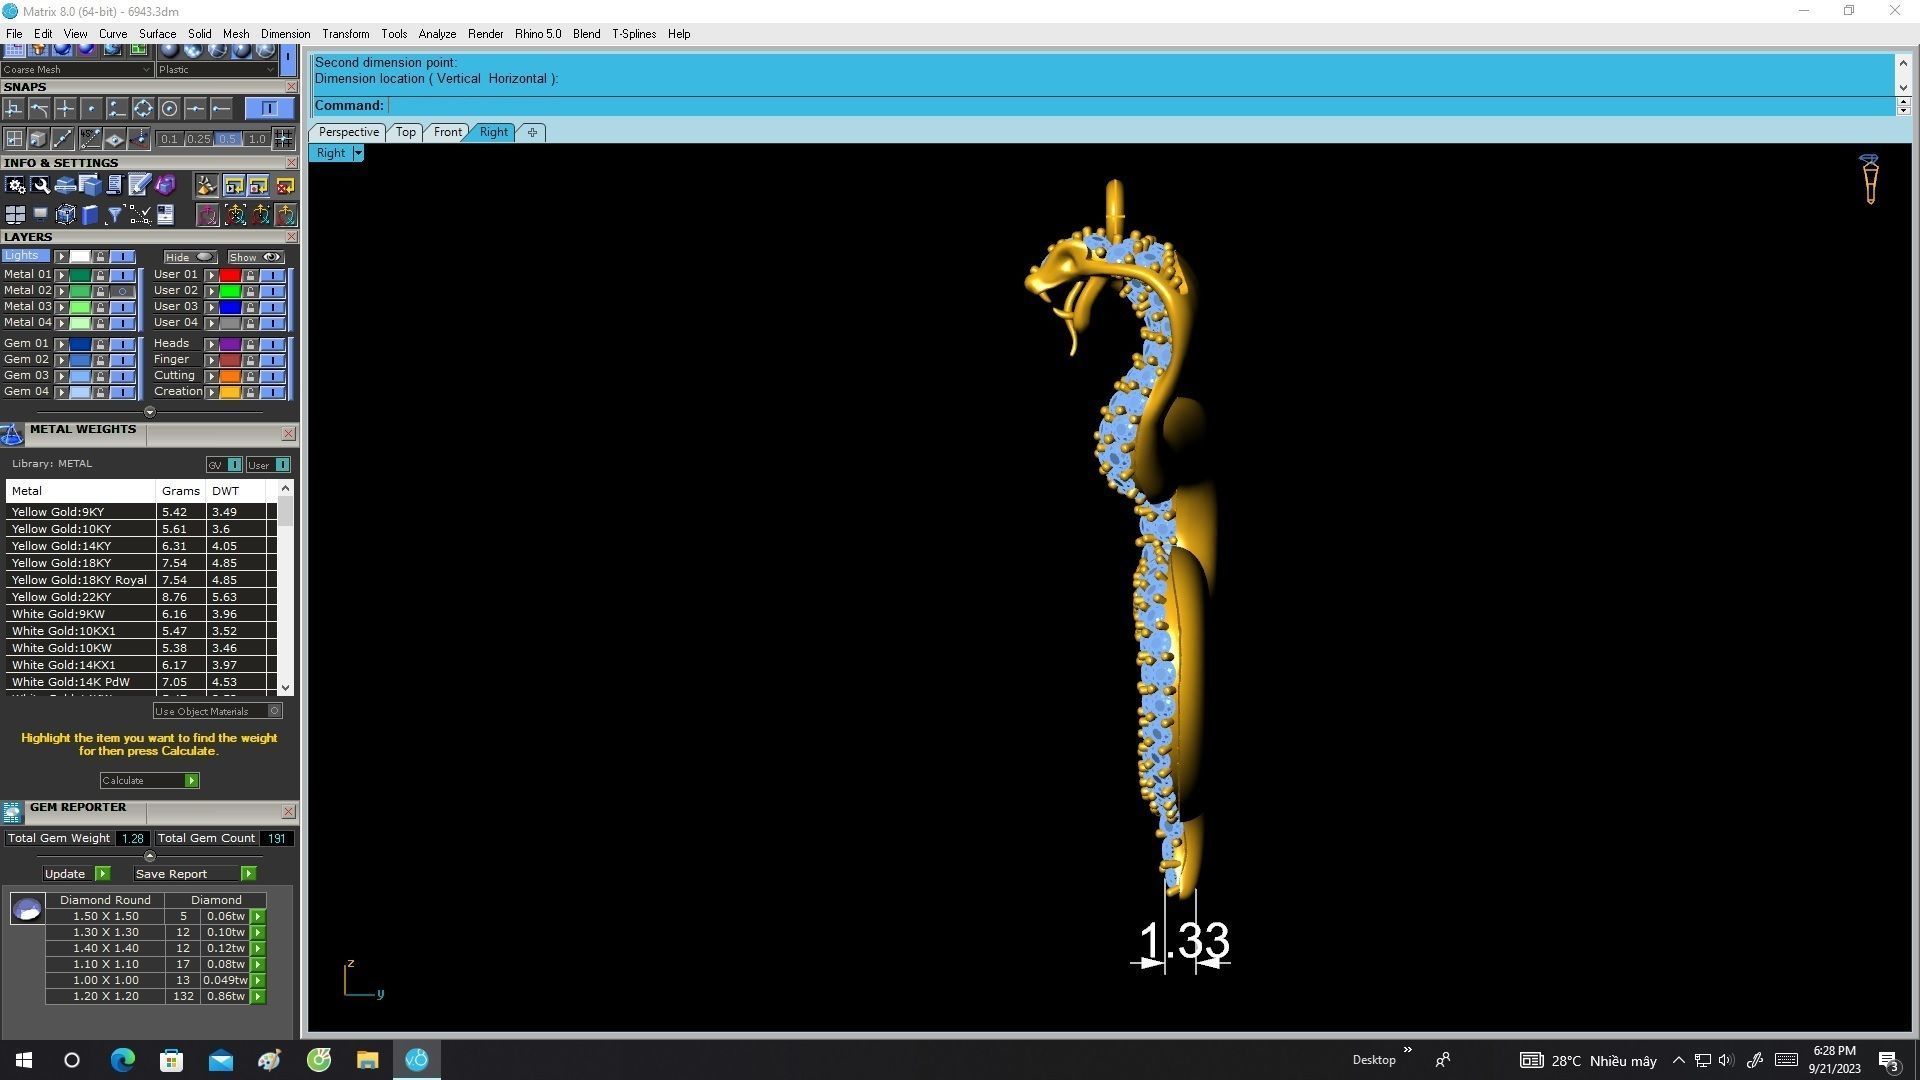Toggle the 45-degree angle snap icon
This screenshot has height=1080, width=1920.
coord(91,139)
